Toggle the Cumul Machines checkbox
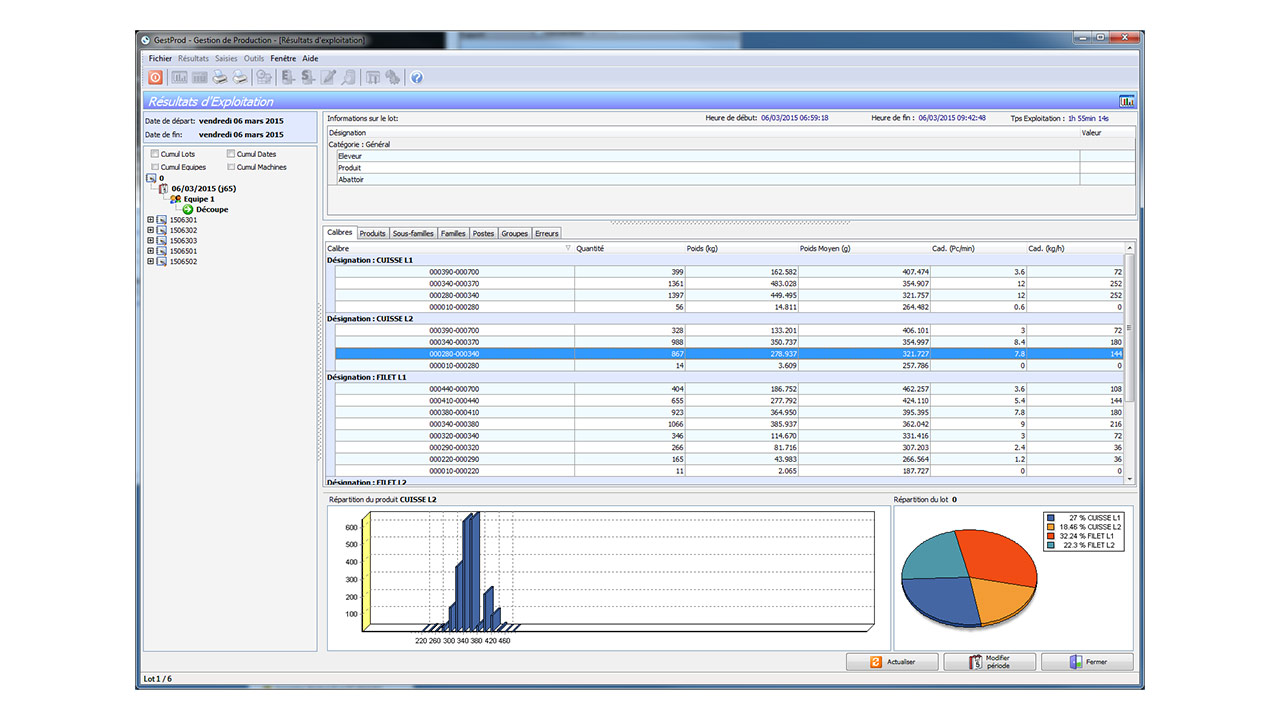 point(230,167)
